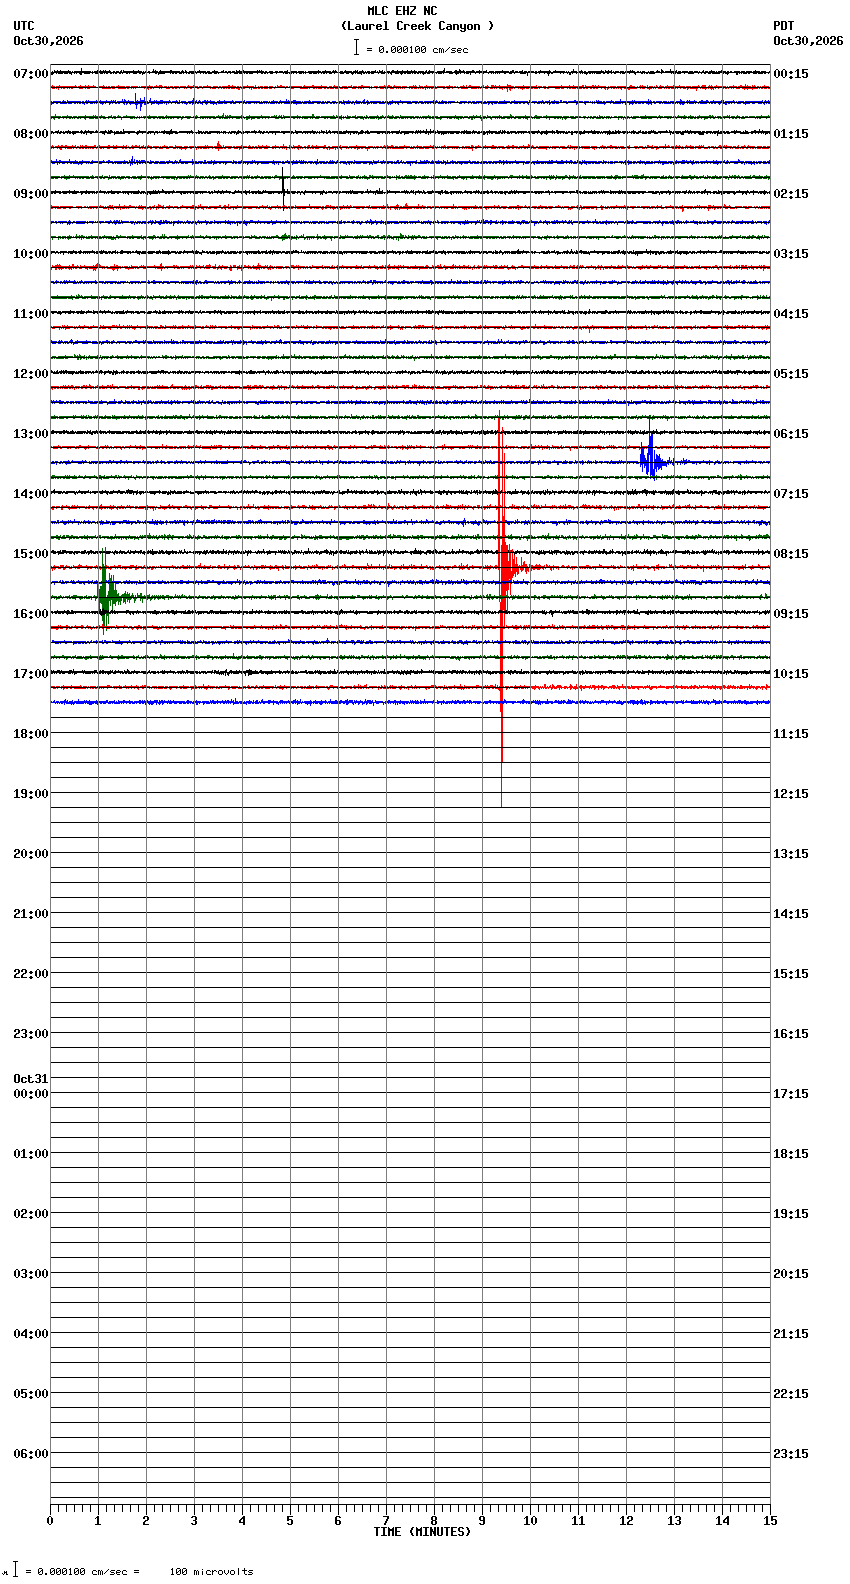Click the '(Laurel Creek Canyon )' subtitle
Viewport: 850px width, 1584px height.
click(x=417, y=26)
